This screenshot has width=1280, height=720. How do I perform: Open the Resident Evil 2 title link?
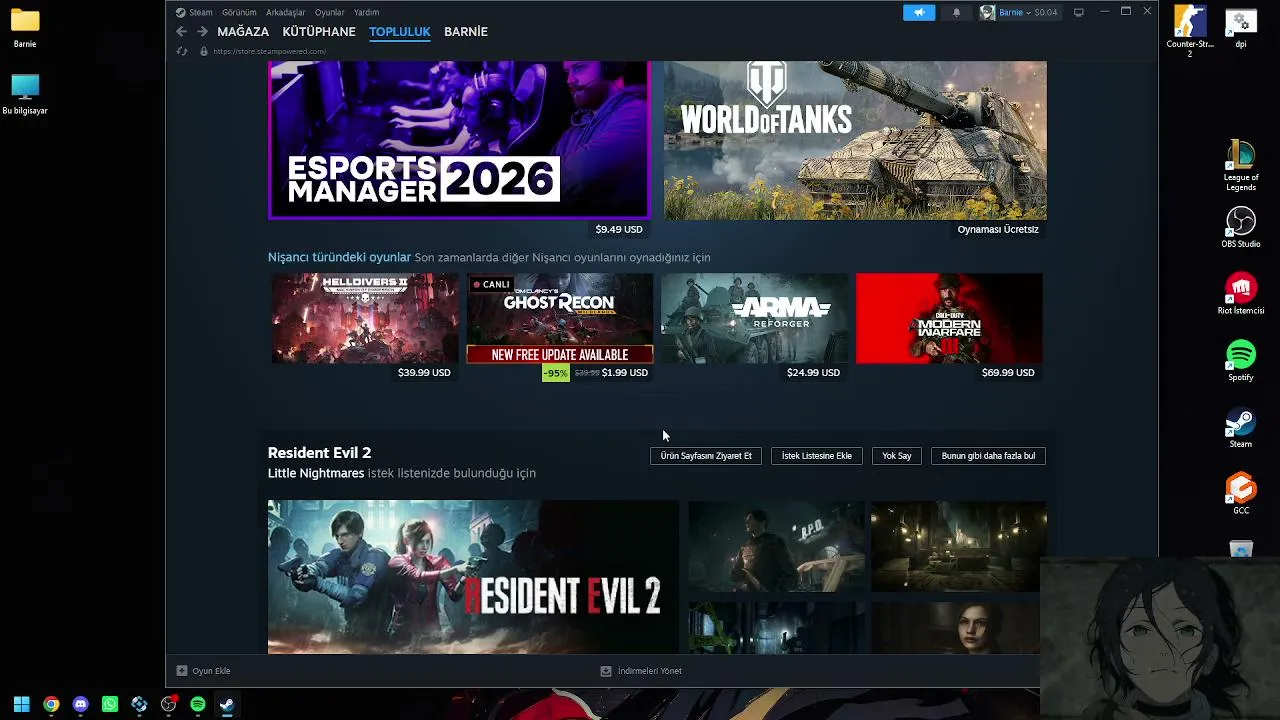(x=319, y=453)
